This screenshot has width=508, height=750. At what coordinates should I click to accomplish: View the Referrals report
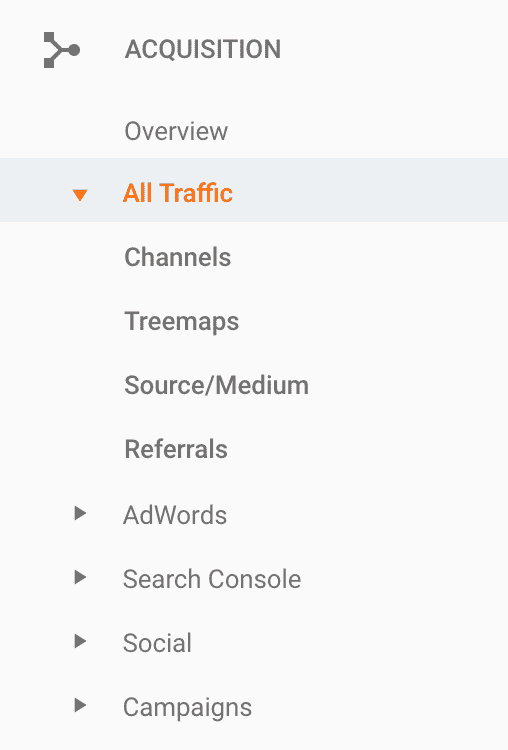click(x=176, y=449)
